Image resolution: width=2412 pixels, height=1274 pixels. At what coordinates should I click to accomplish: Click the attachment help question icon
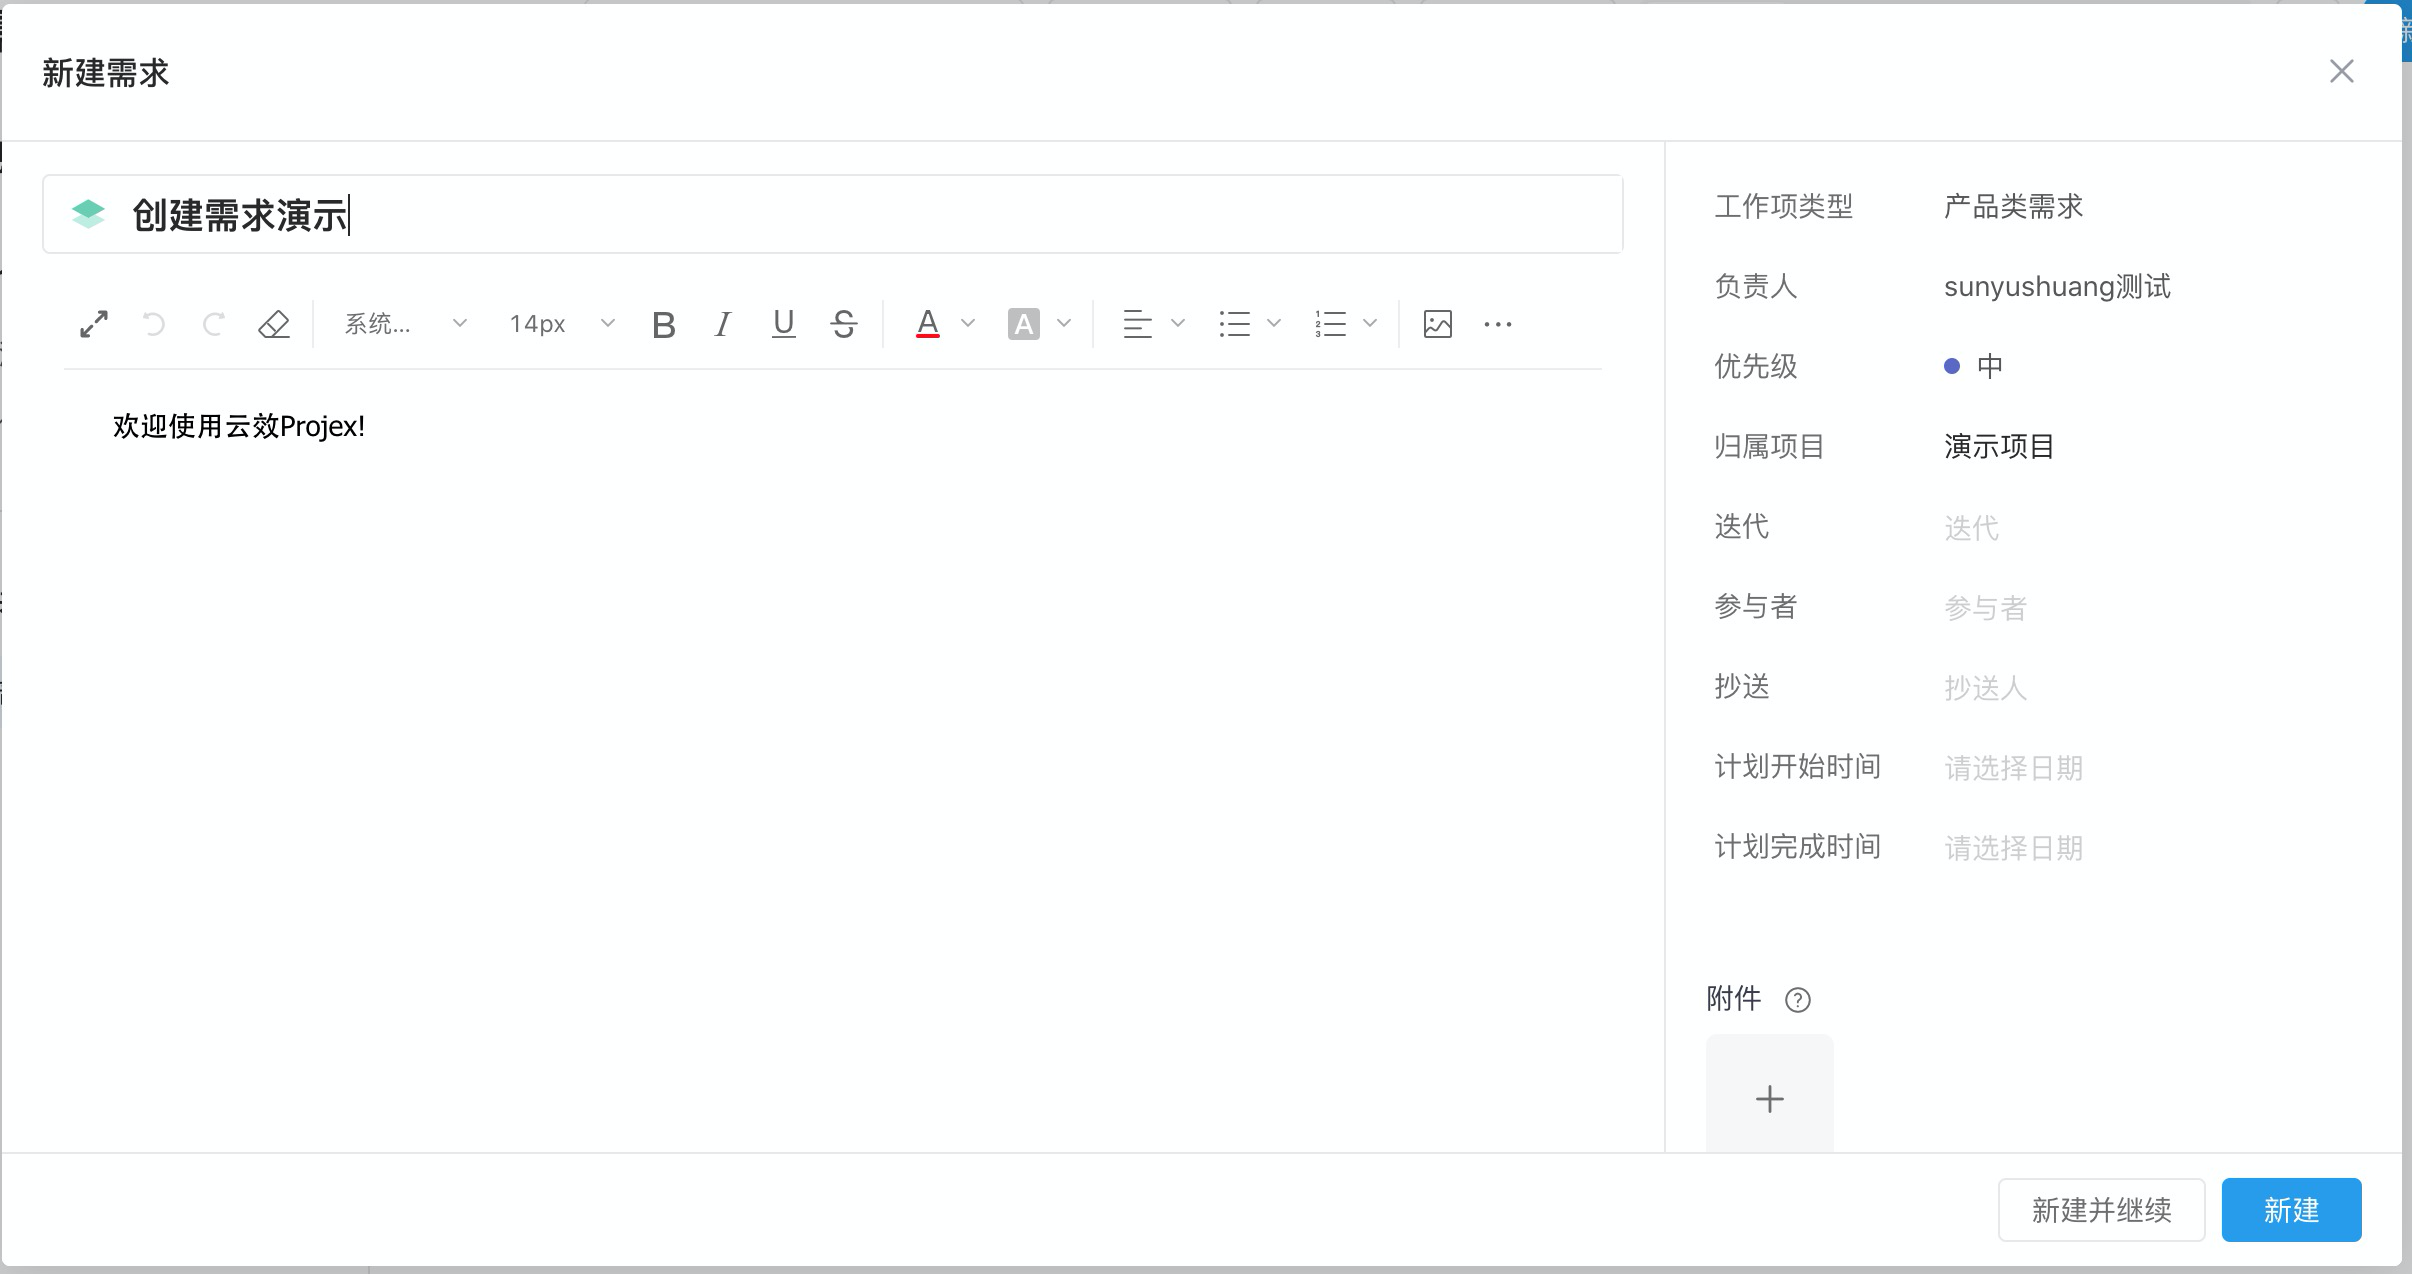click(1798, 1000)
